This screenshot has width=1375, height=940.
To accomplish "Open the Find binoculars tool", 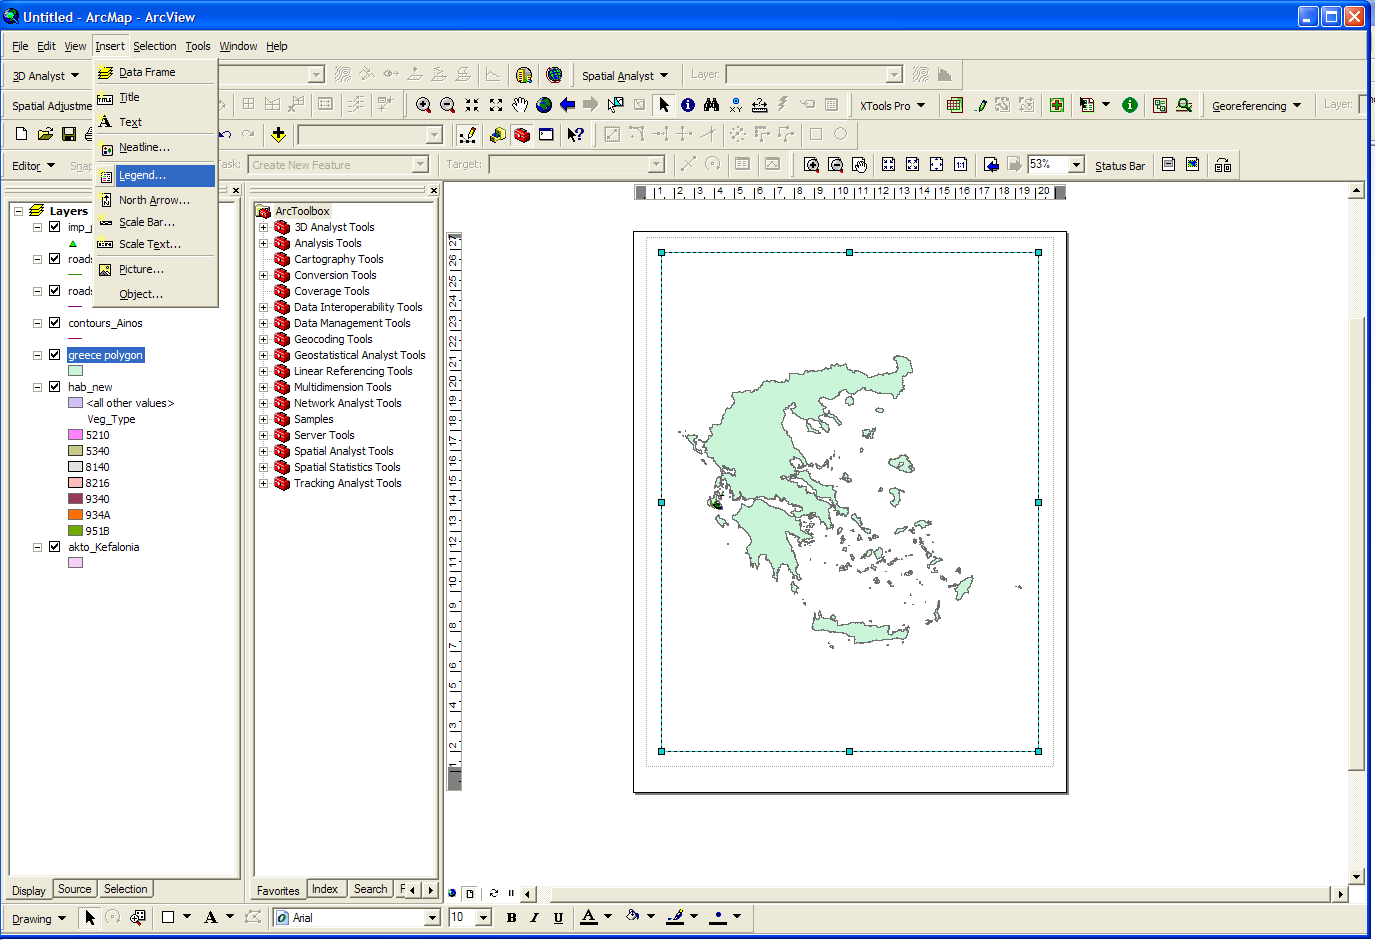I will (711, 105).
